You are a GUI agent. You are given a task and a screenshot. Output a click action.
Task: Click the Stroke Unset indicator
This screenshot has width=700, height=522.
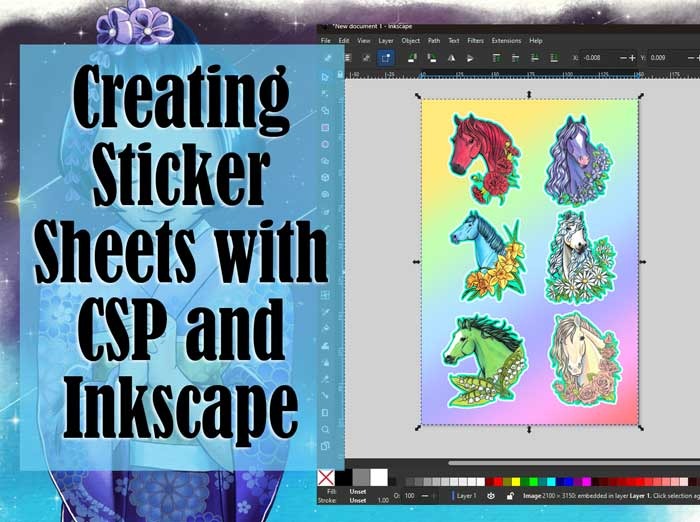click(x=358, y=500)
